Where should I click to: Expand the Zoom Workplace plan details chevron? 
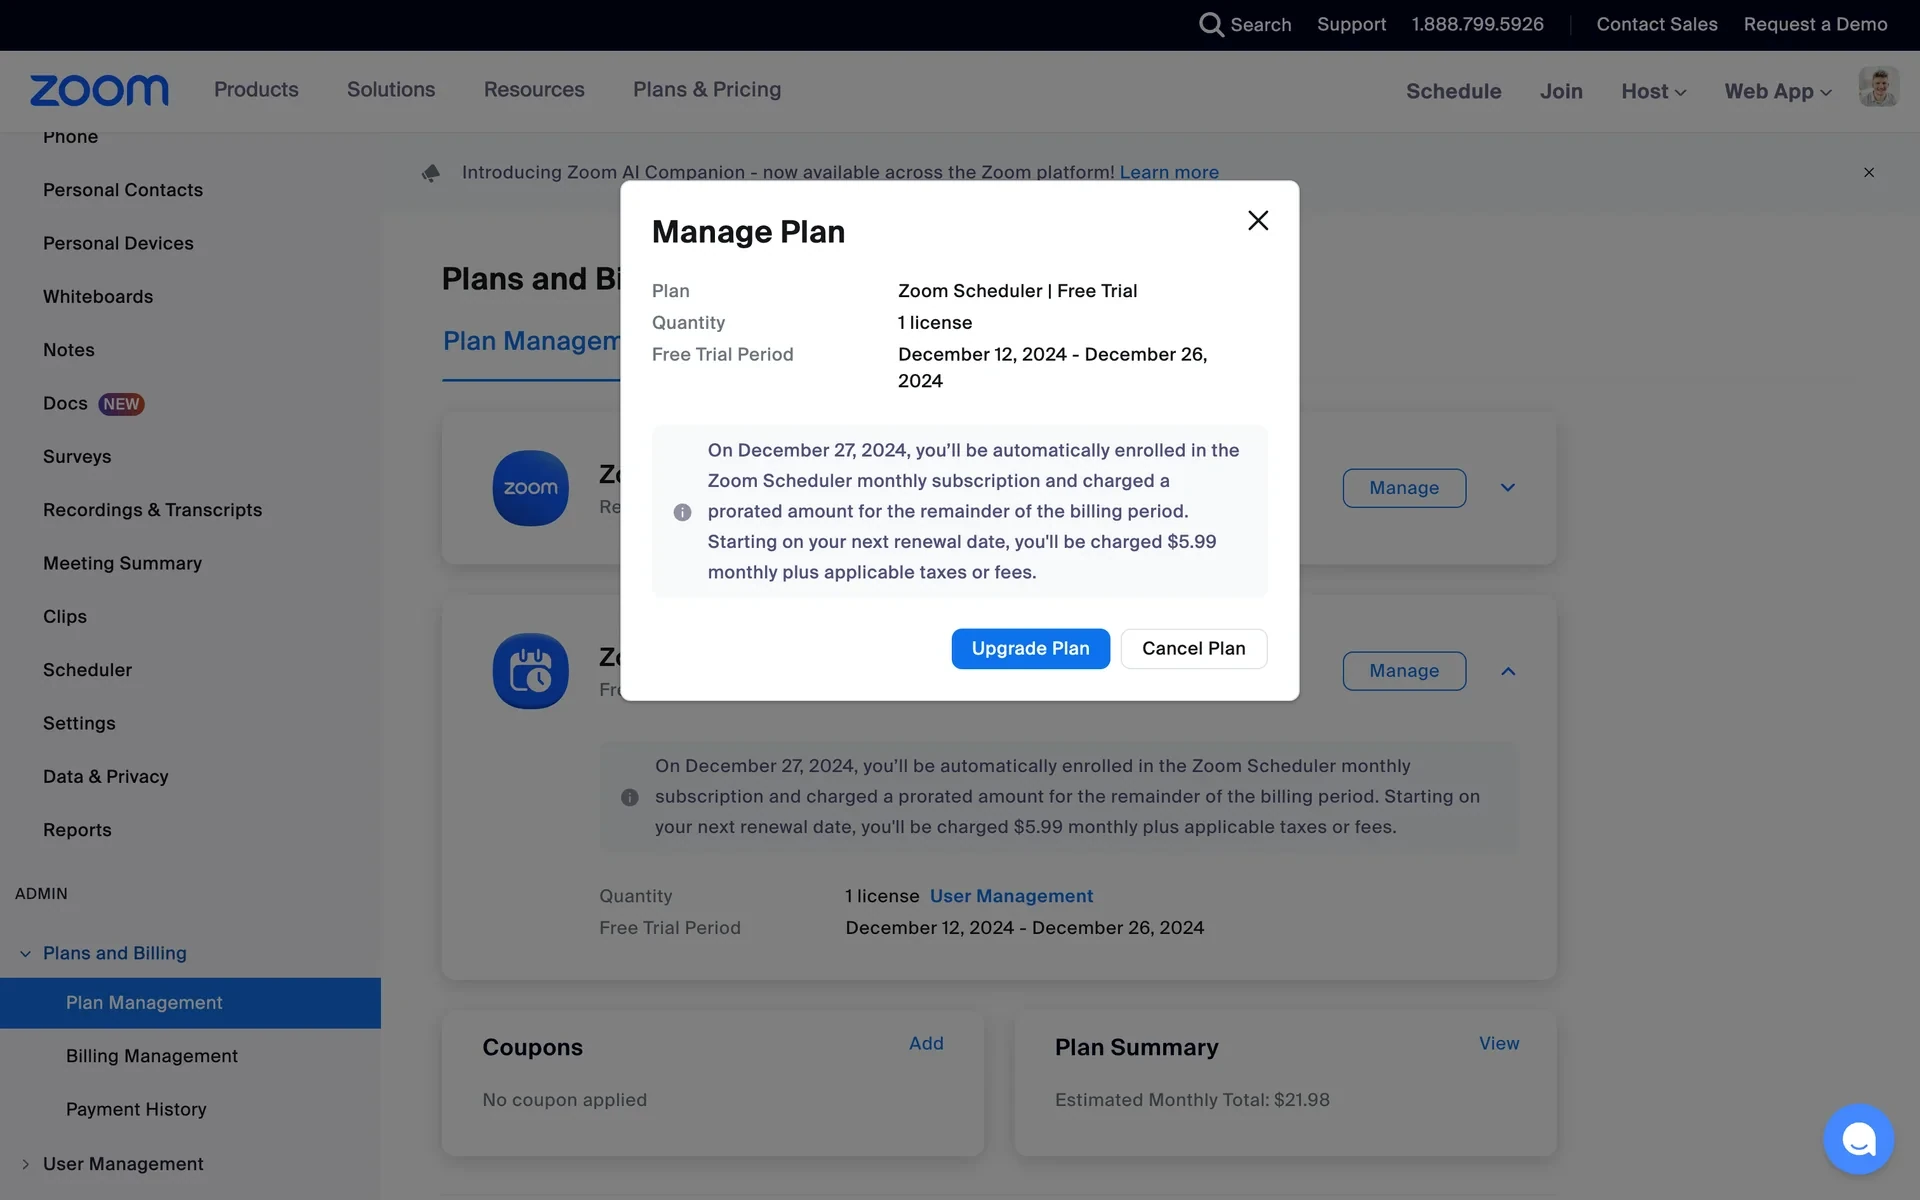click(x=1508, y=488)
